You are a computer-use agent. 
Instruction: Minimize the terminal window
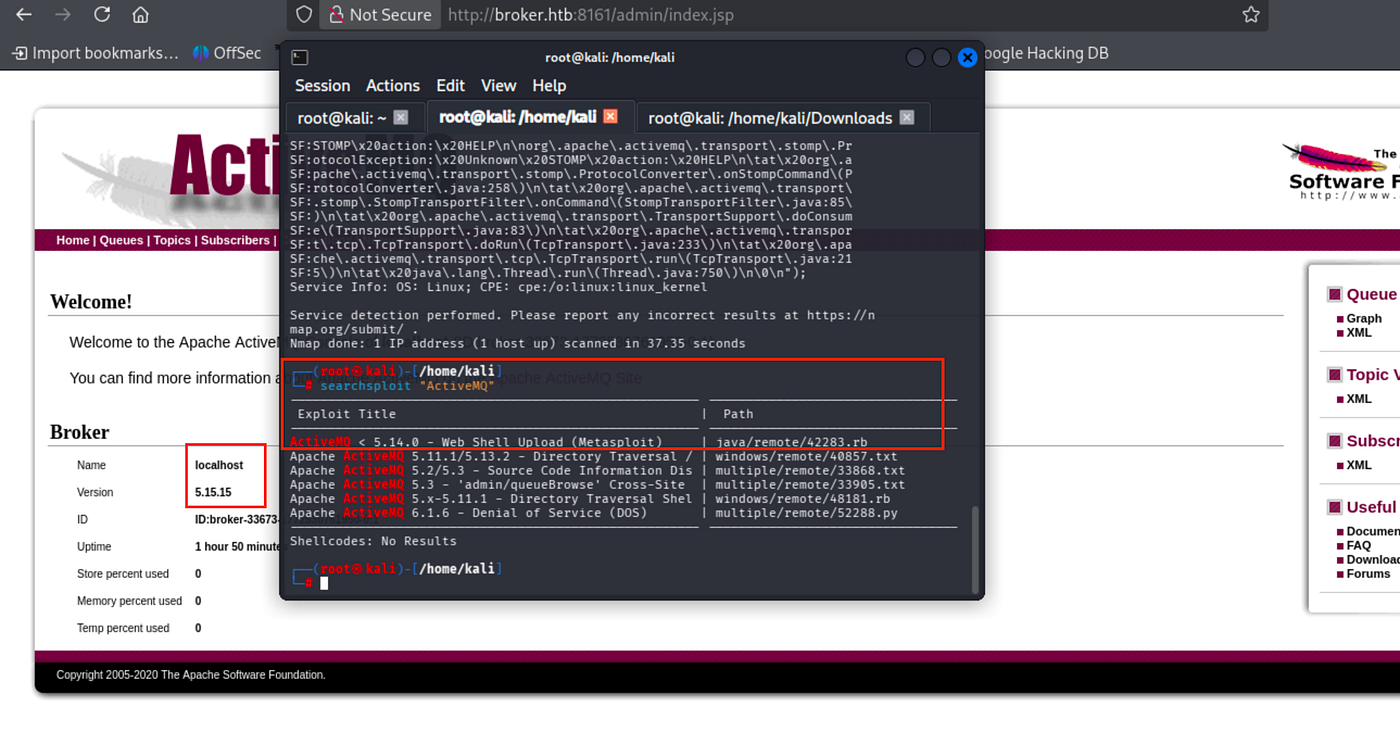[x=915, y=58]
